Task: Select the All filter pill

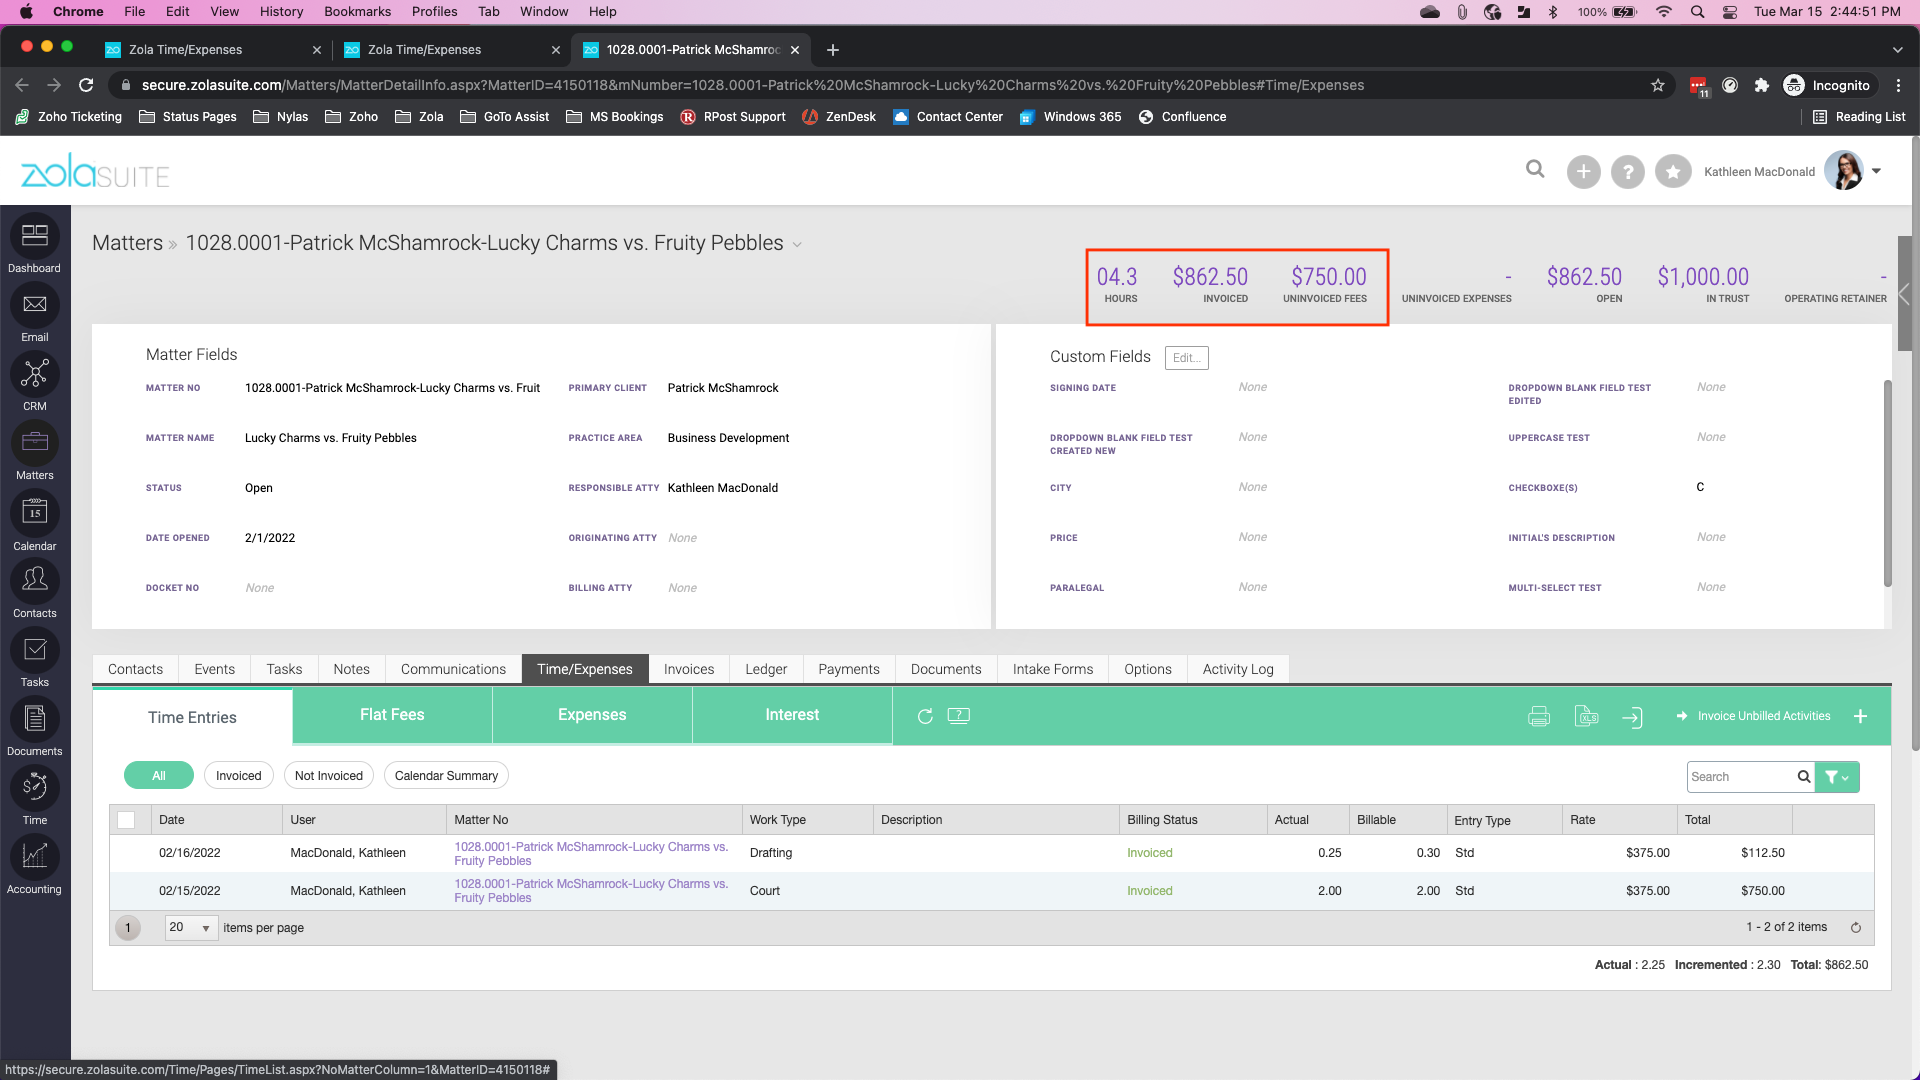Action: tap(159, 775)
